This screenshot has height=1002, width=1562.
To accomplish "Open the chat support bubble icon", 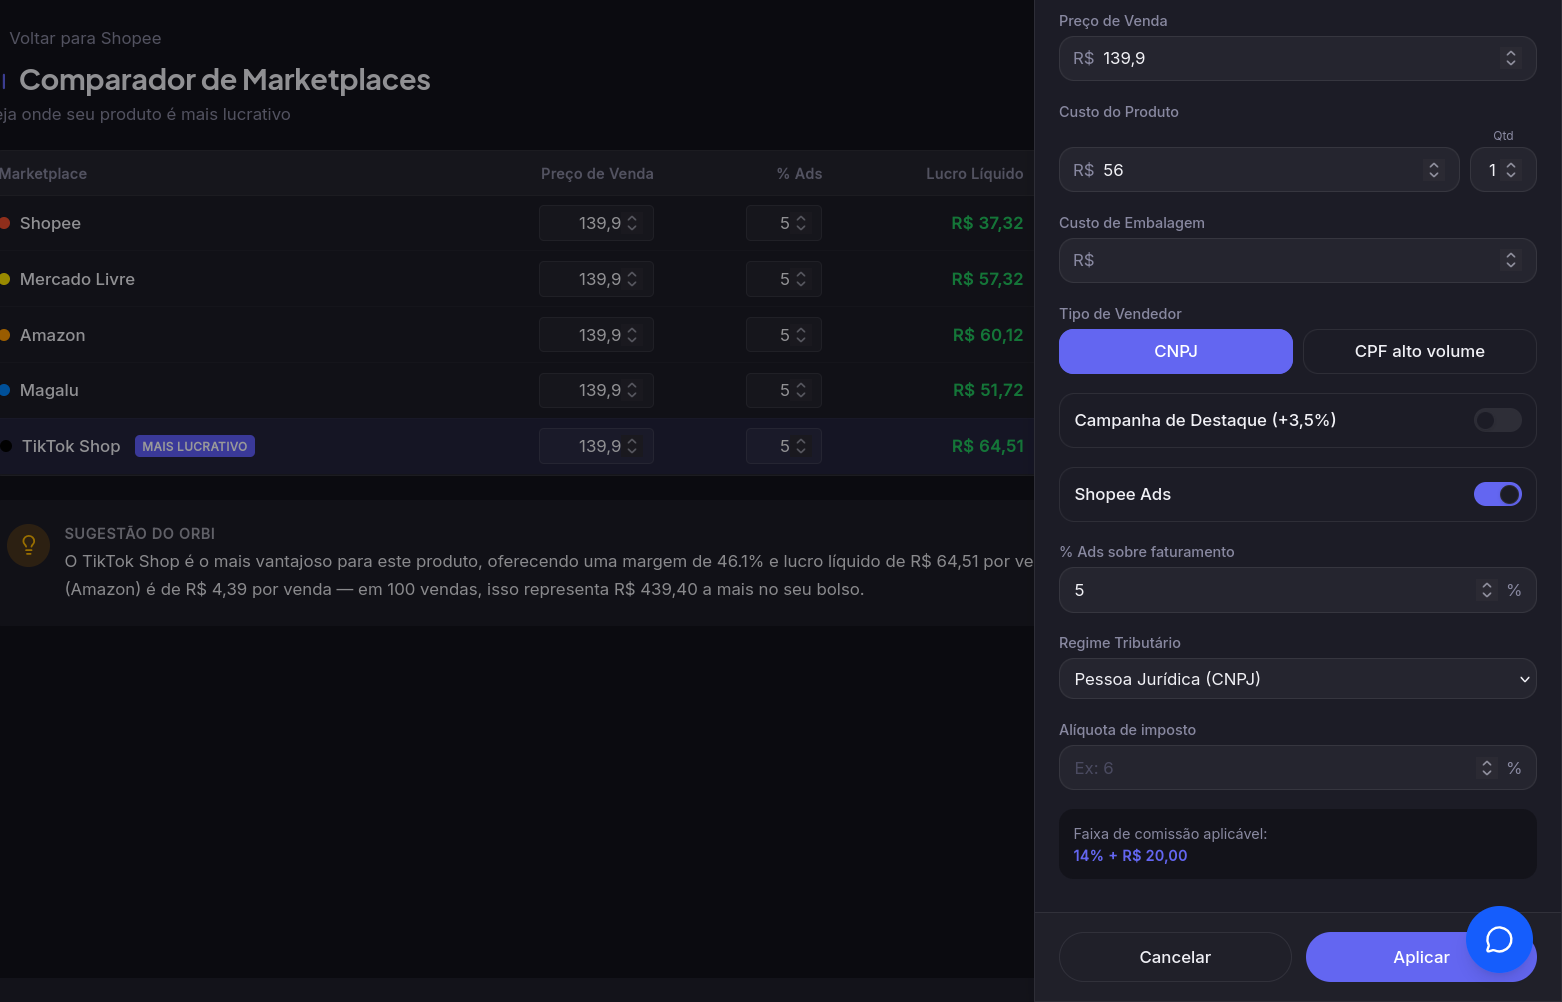I will [1499, 939].
